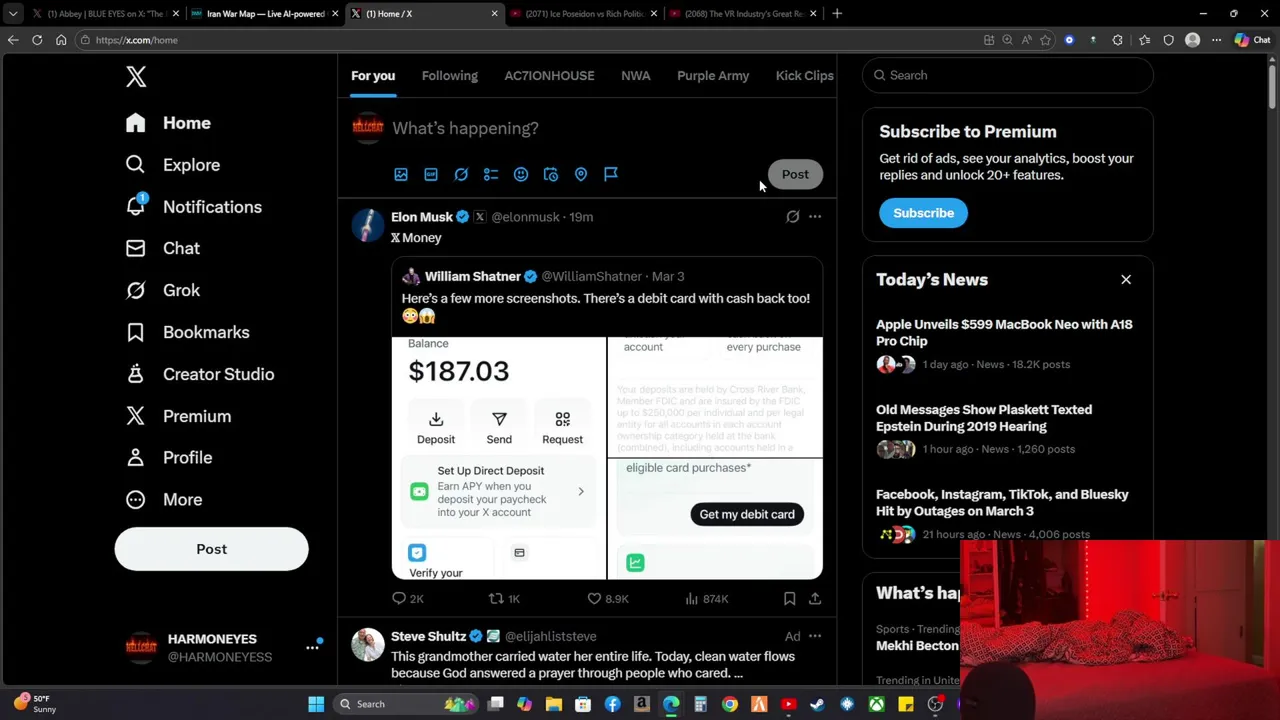Open the More menu in sidebar

pos(163,499)
